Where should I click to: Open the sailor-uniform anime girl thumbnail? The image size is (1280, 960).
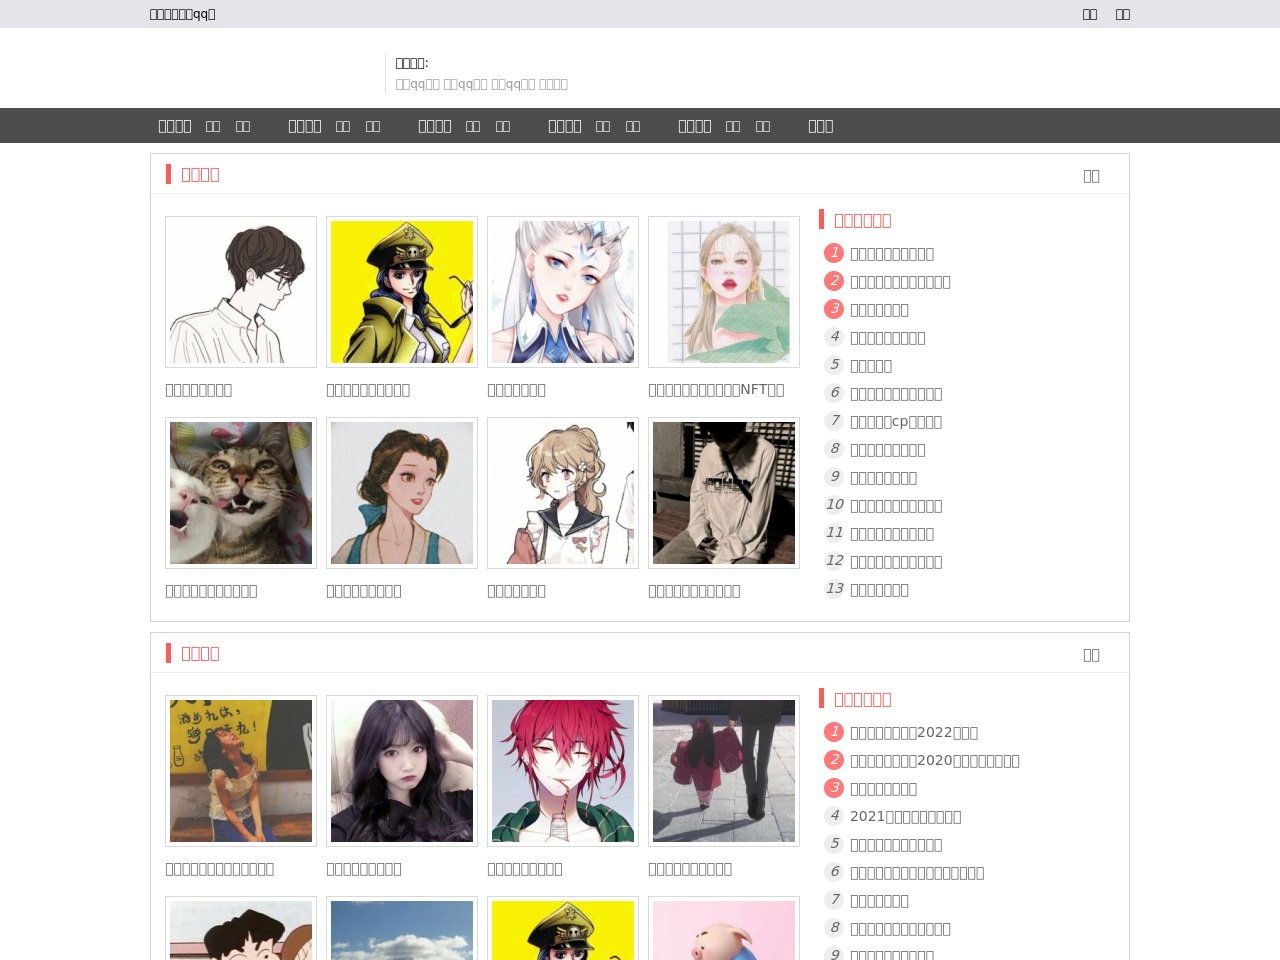[x=563, y=493]
